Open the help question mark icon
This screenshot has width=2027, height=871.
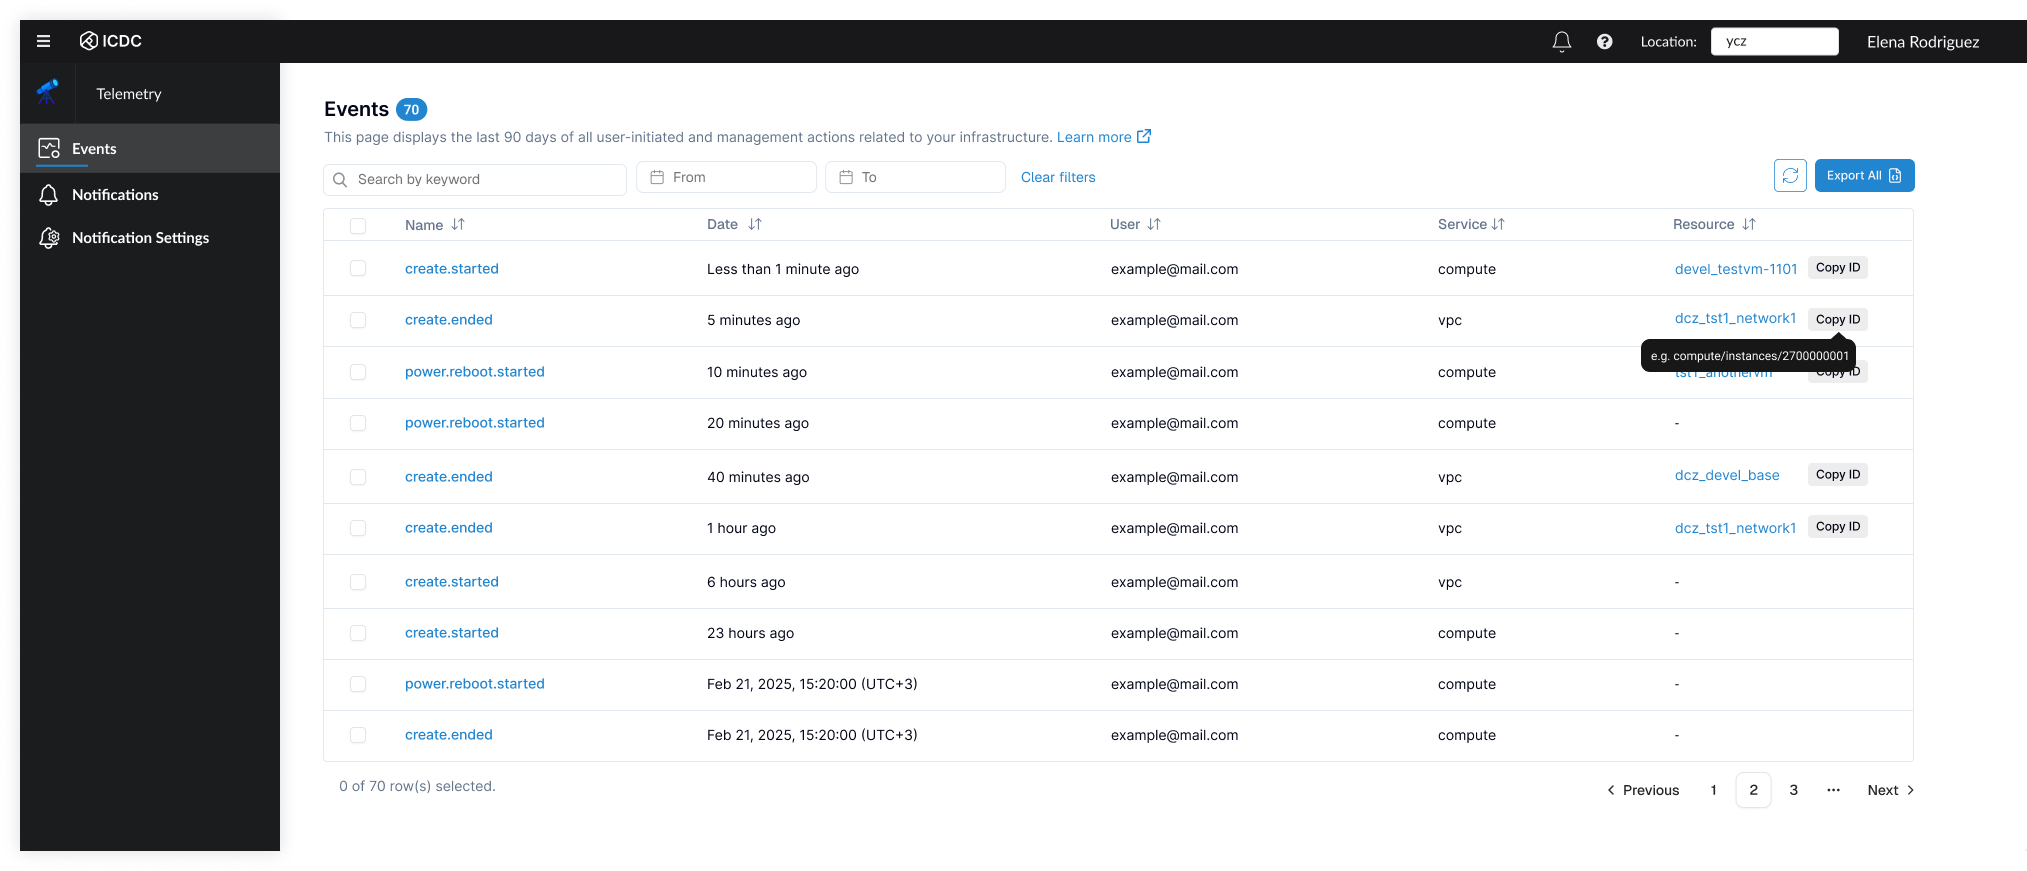point(1604,41)
